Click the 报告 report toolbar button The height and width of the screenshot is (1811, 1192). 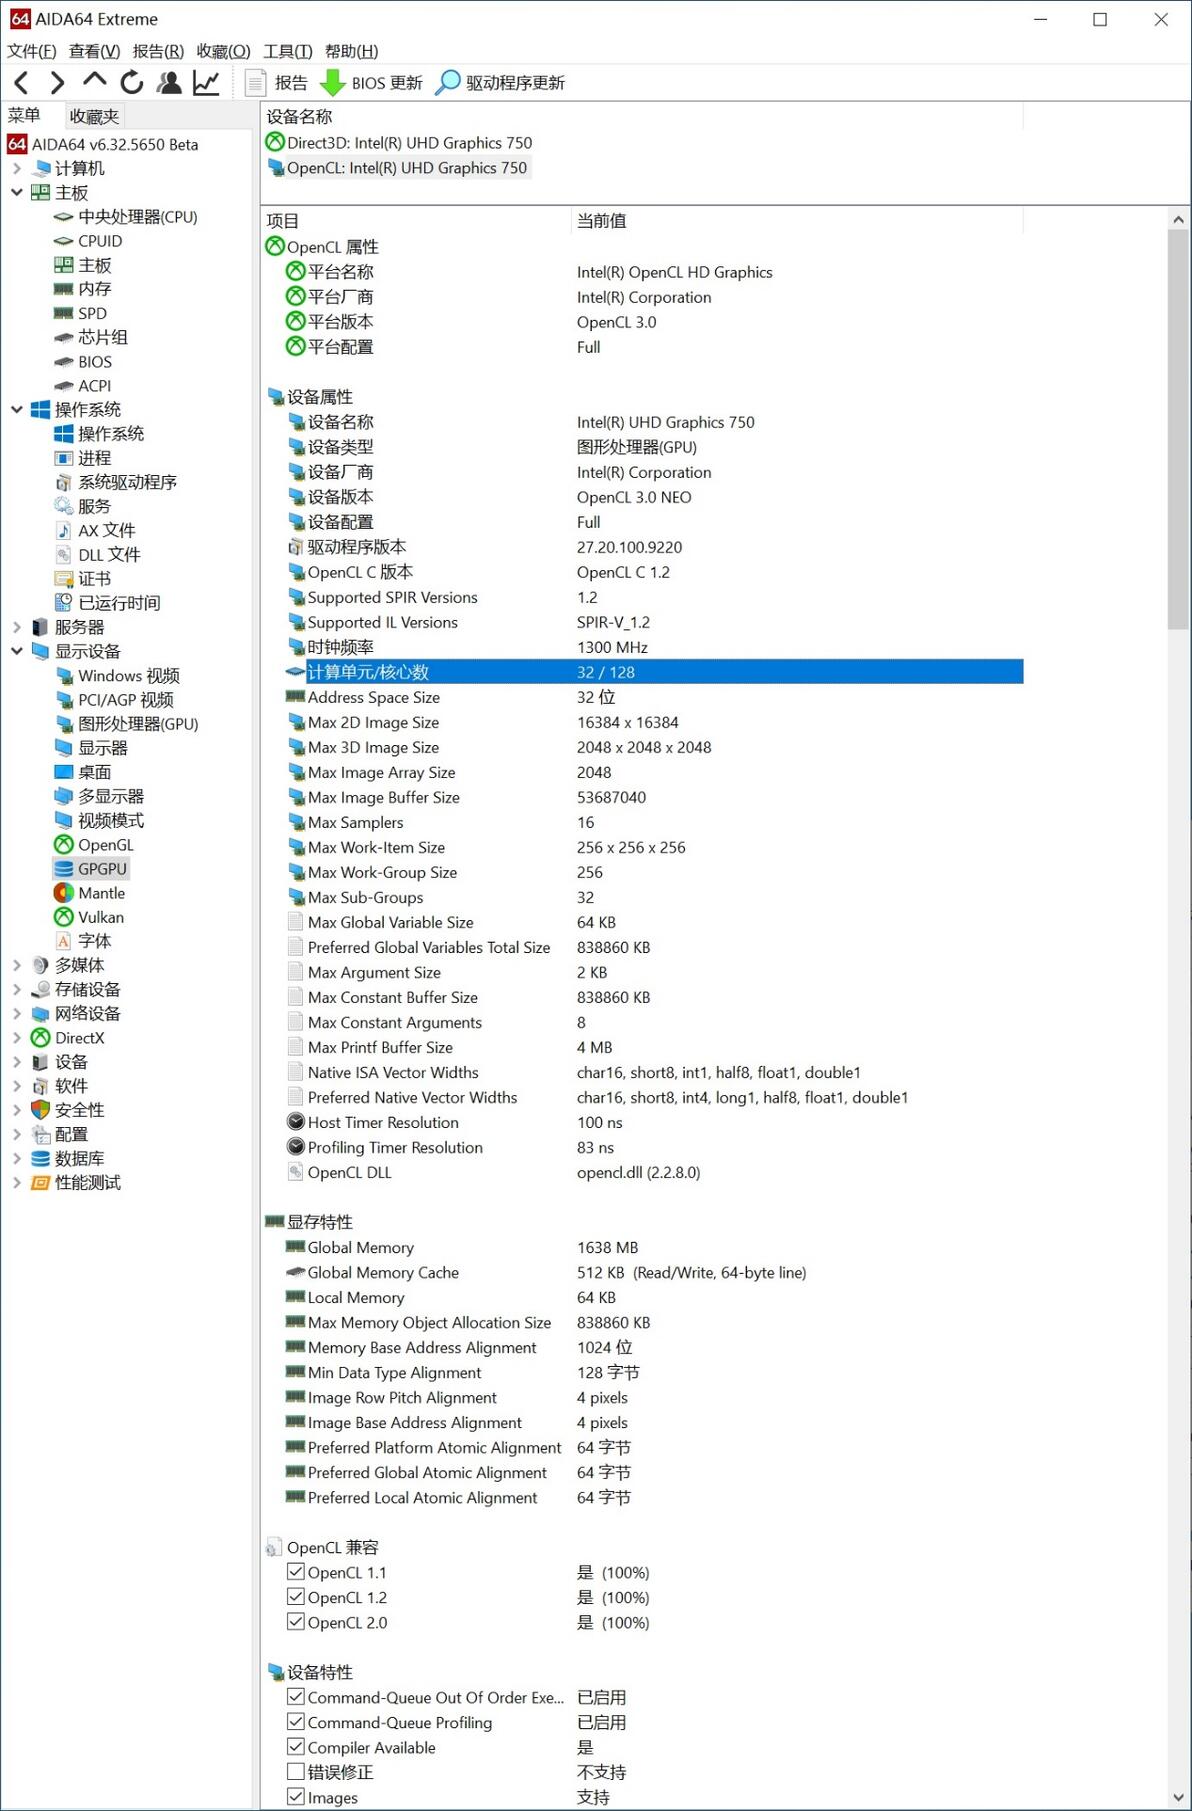[x=277, y=83]
